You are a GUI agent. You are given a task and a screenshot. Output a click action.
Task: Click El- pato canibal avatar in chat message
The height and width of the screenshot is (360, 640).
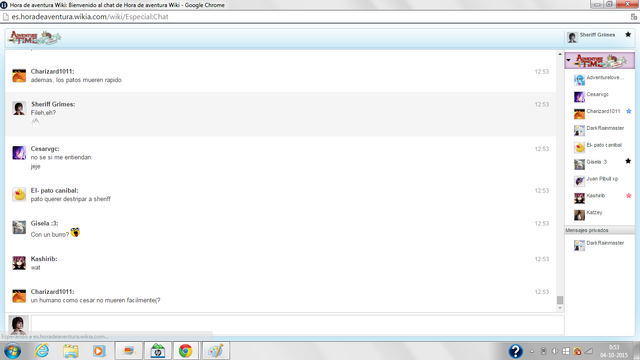(19, 194)
